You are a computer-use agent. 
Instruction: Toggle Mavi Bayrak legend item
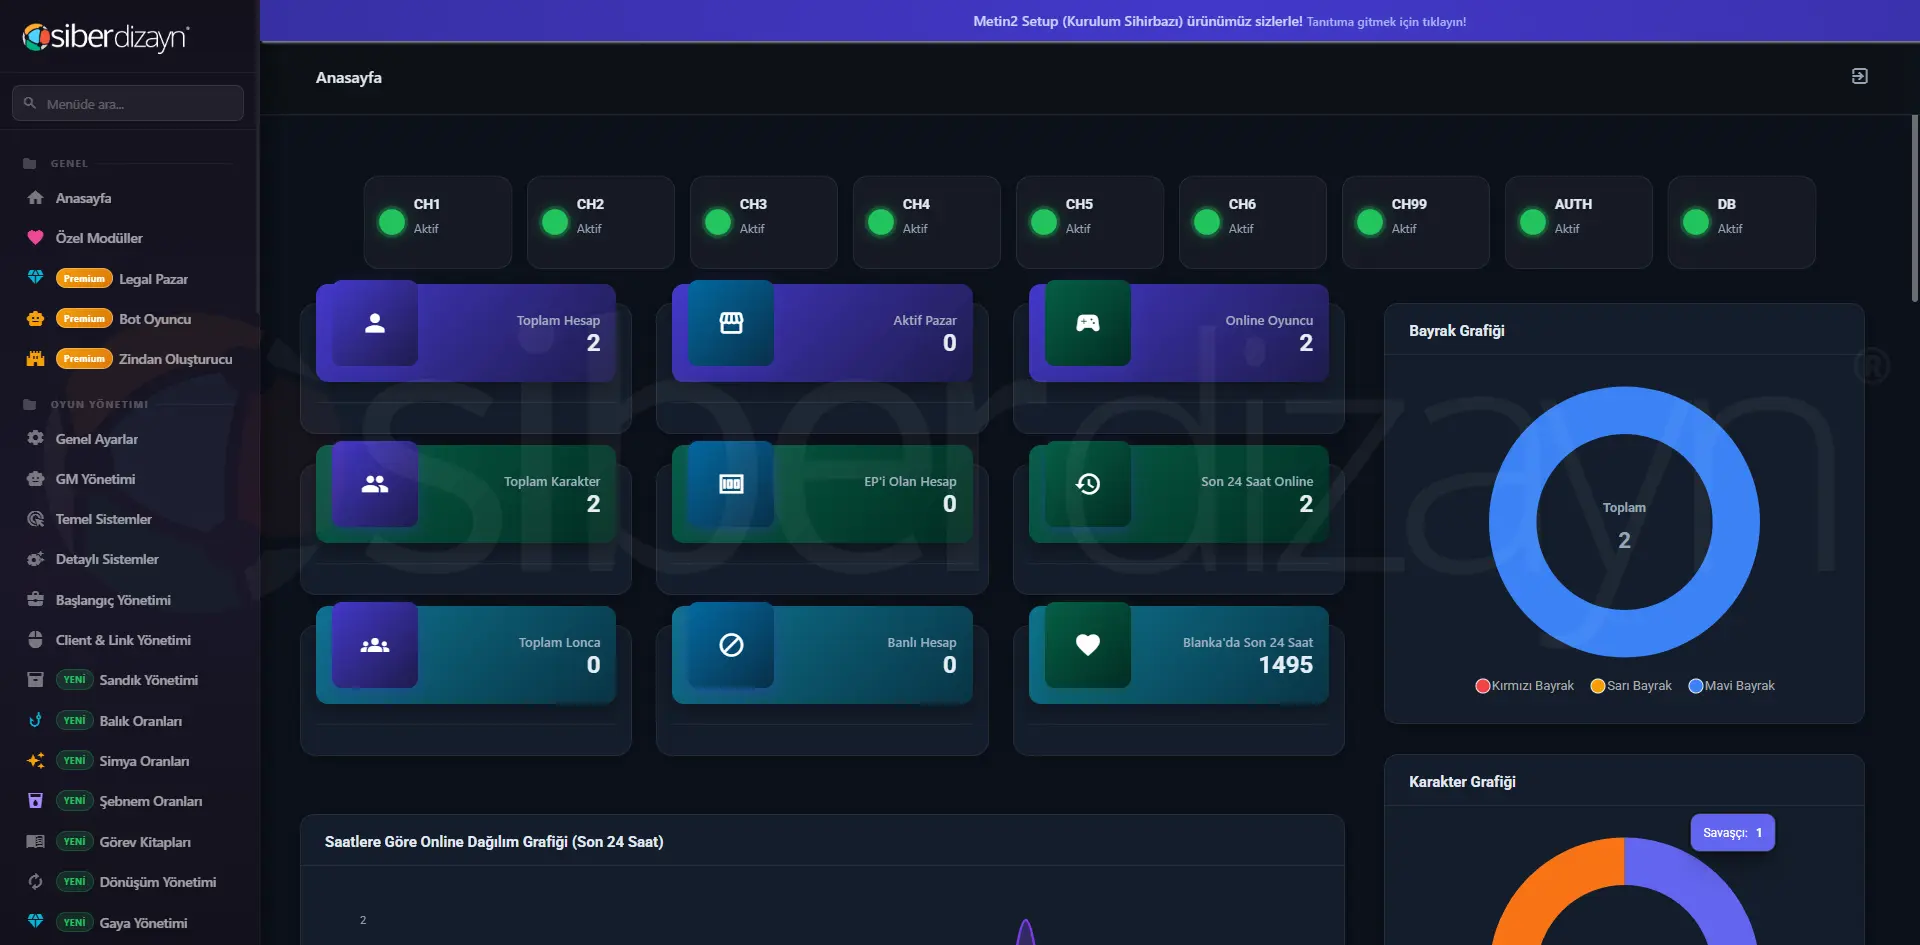coord(1731,686)
